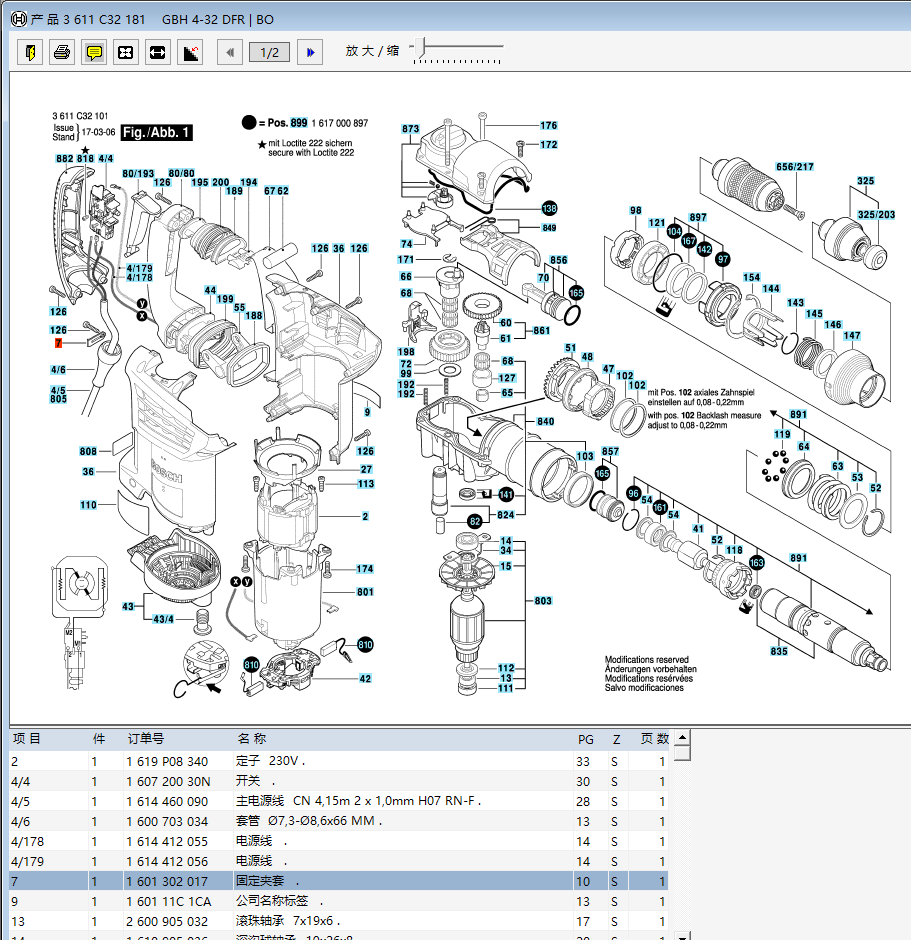Click the parts list scrollbar up arrow
The height and width of the screenshot is (940, 911).
pos(682,738)
